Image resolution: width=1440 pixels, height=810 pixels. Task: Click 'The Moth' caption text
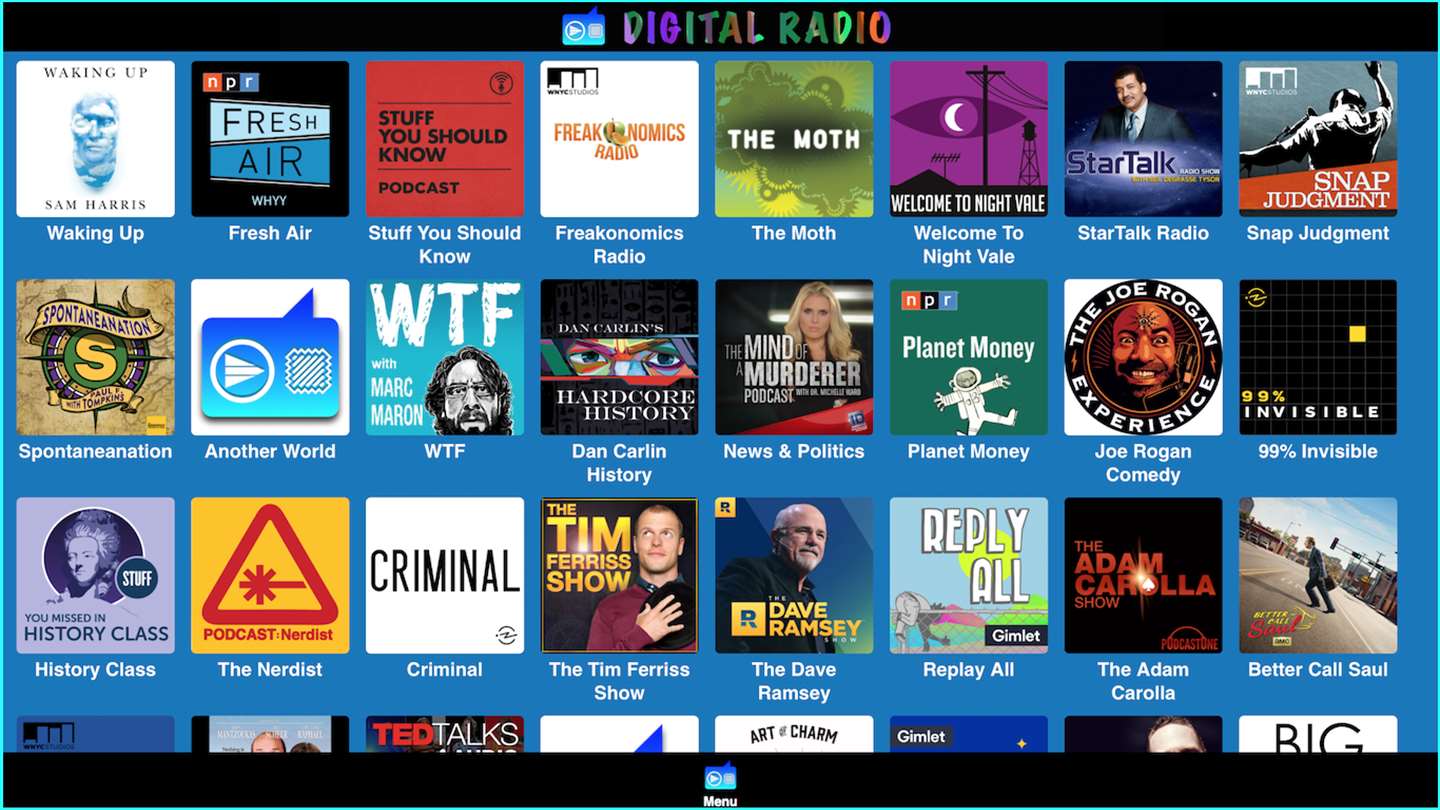(794, 233)
